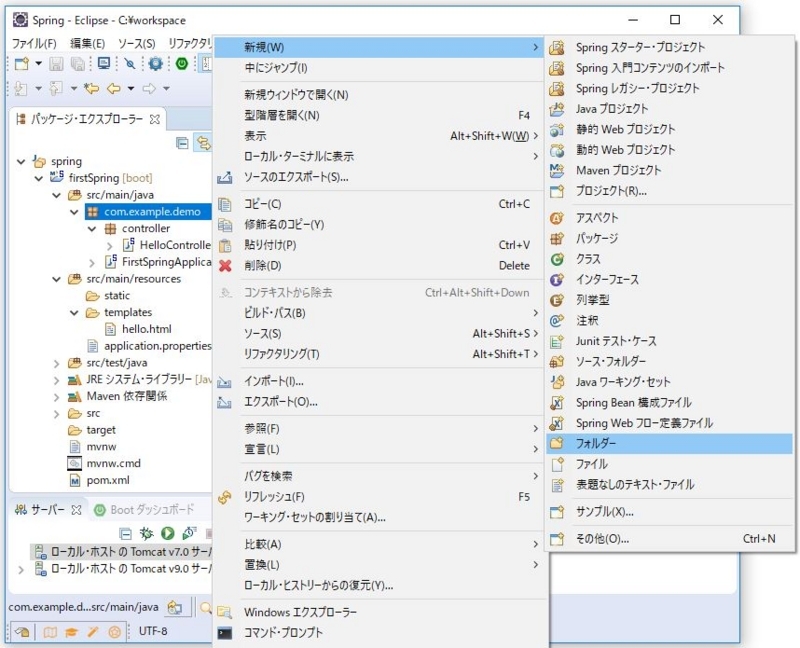This screenshot has width=800, height=648.
Task: Select the static folder
Action: point(117,296)
